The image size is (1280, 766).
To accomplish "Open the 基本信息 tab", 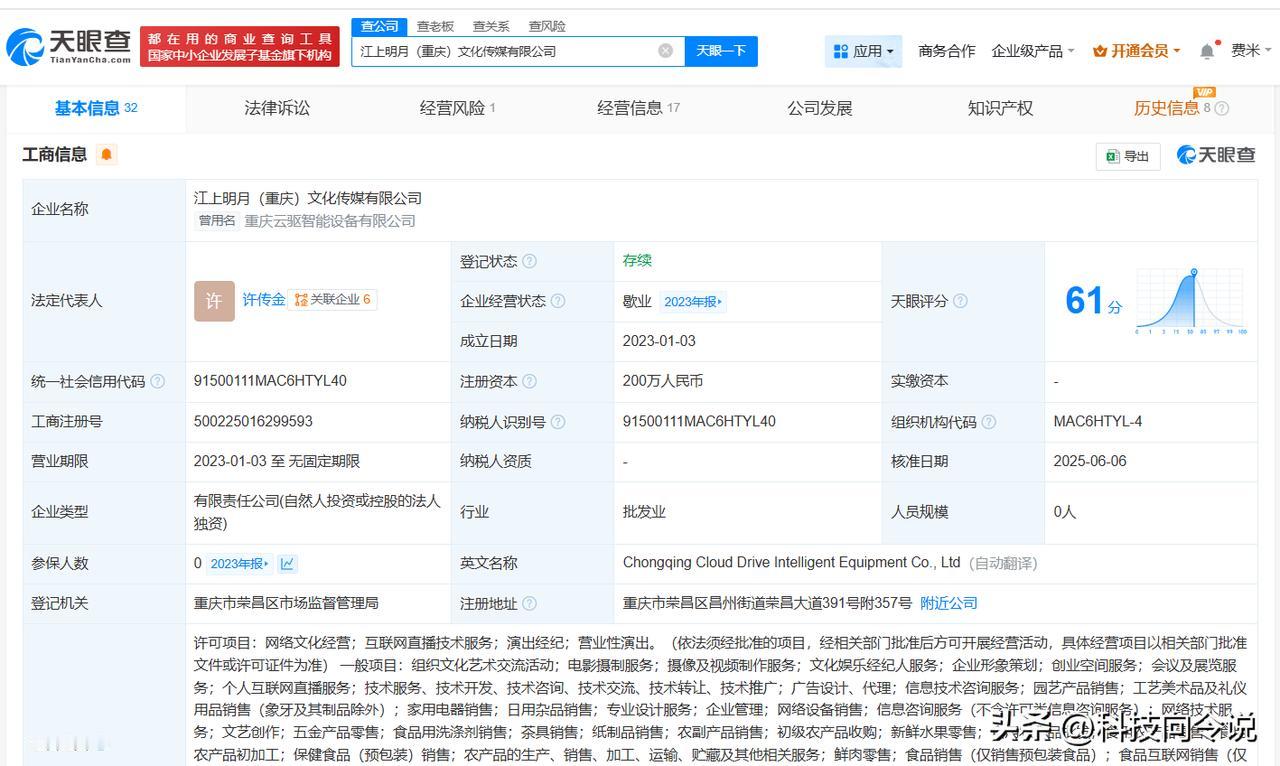I will [x=96, y=108].
